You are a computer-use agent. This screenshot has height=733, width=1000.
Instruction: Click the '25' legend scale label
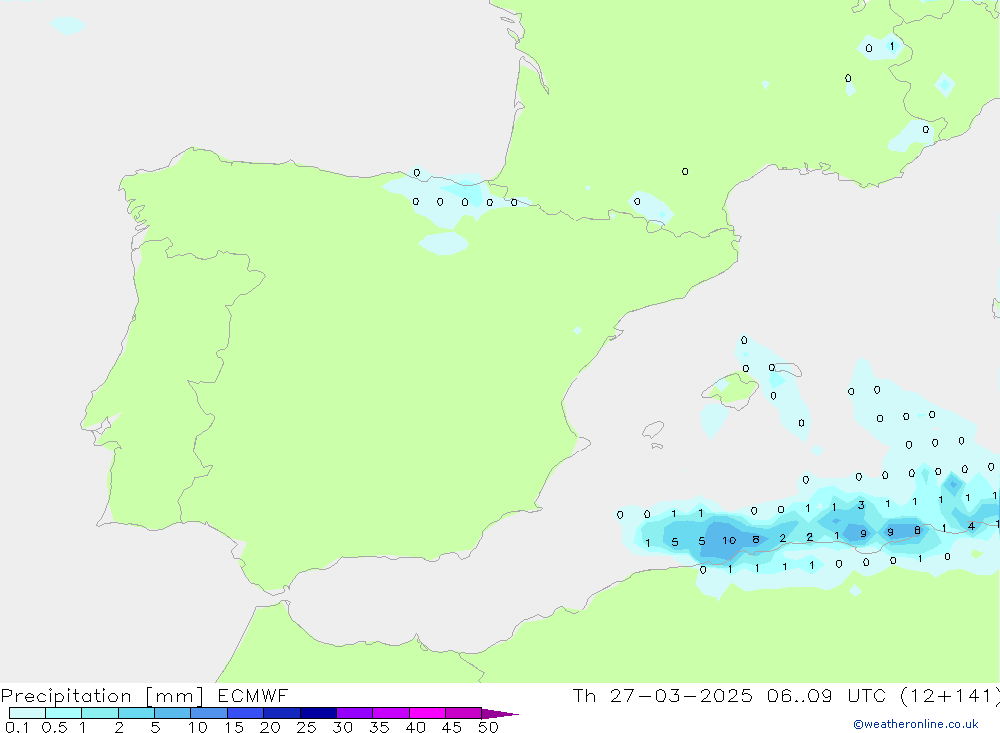point(306,727)
